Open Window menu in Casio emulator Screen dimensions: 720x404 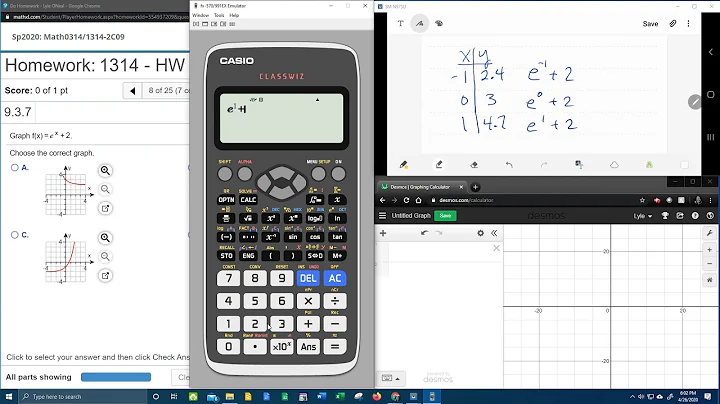click(200, 15)
